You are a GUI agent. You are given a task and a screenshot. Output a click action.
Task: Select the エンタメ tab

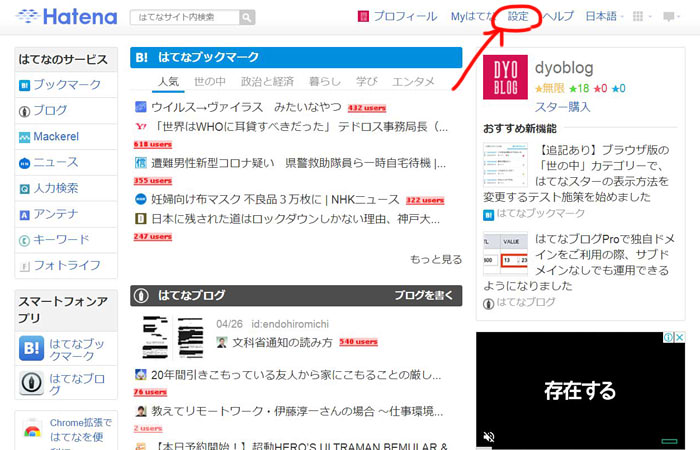pyautogui.click(x=413, y=82)
